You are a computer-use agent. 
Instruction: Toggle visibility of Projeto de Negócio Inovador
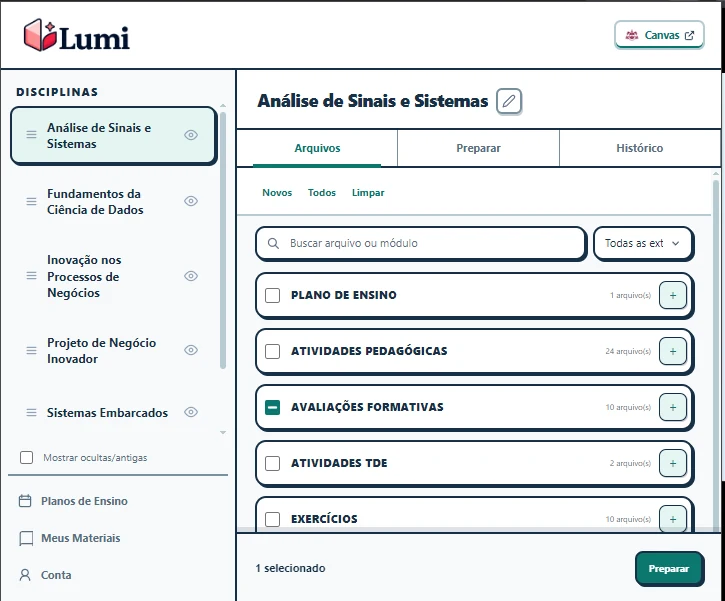pos(191,350)
